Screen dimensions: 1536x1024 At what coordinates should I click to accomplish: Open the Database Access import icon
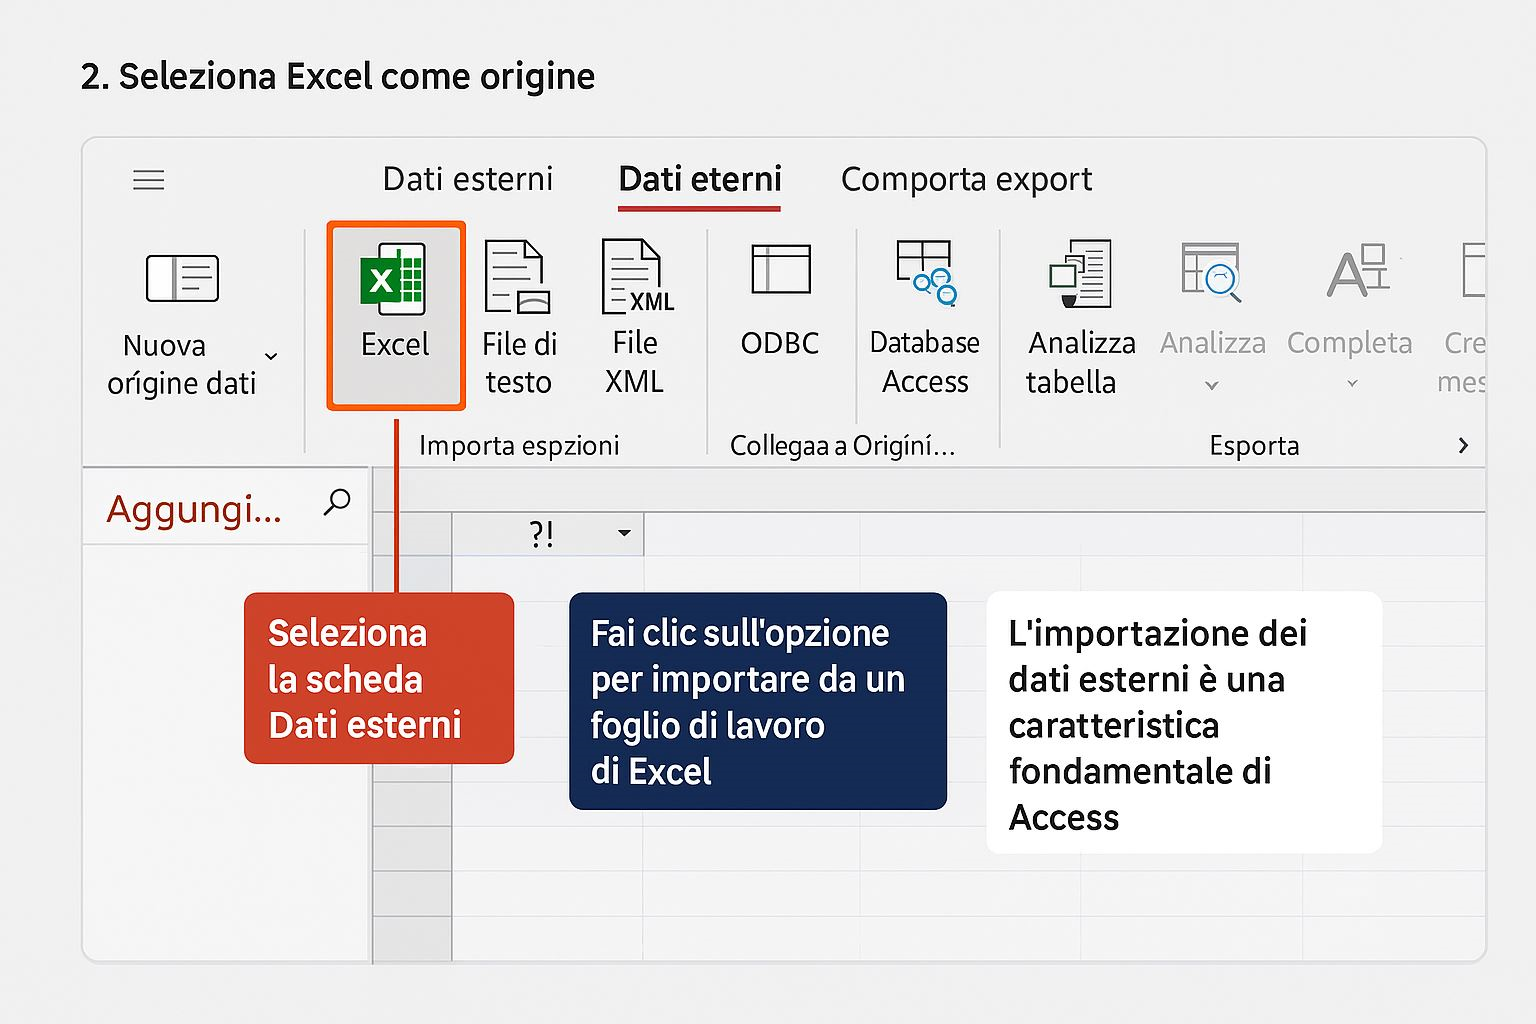click(x=925, y=272)
